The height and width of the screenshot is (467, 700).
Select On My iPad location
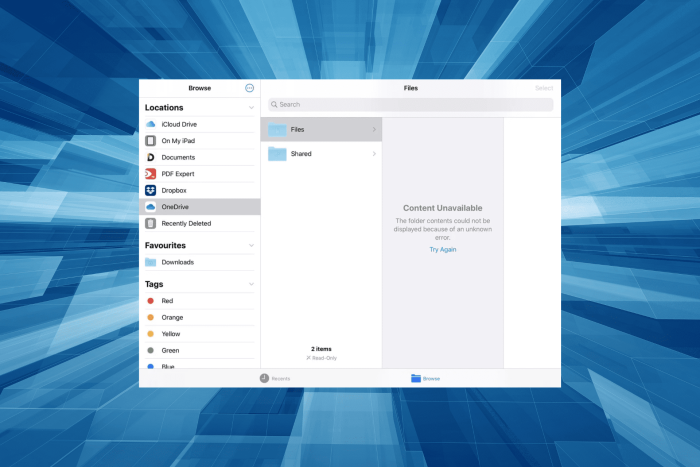pyautogui.click(x=200, y=141)
